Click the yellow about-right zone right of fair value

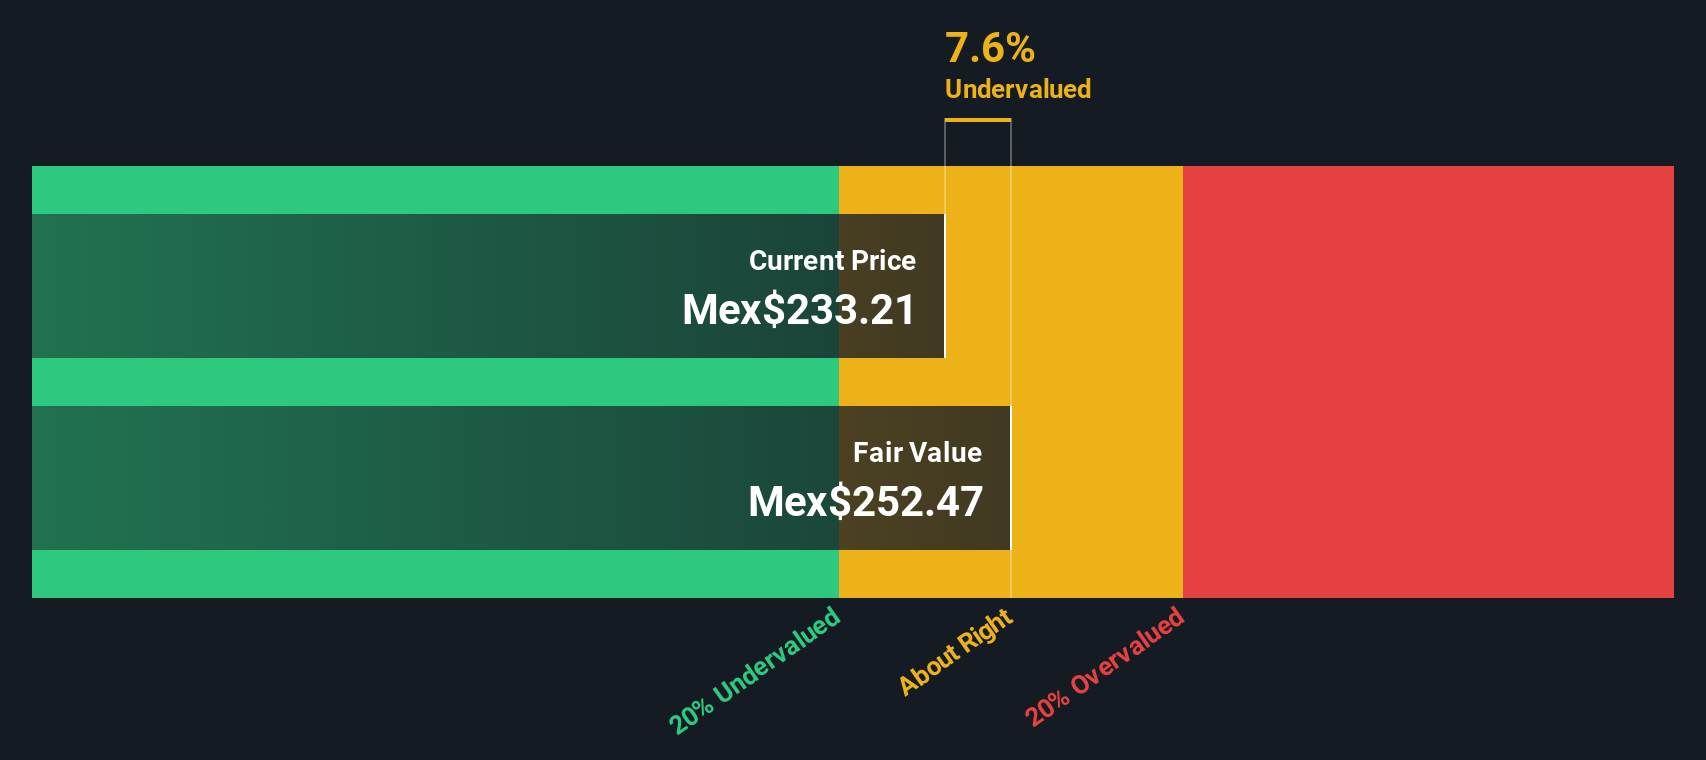point(1097,382)
